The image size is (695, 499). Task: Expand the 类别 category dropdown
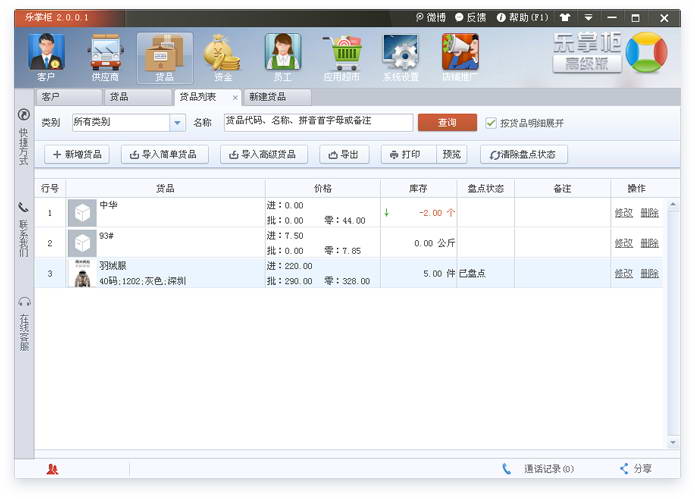tap(177, 123)
